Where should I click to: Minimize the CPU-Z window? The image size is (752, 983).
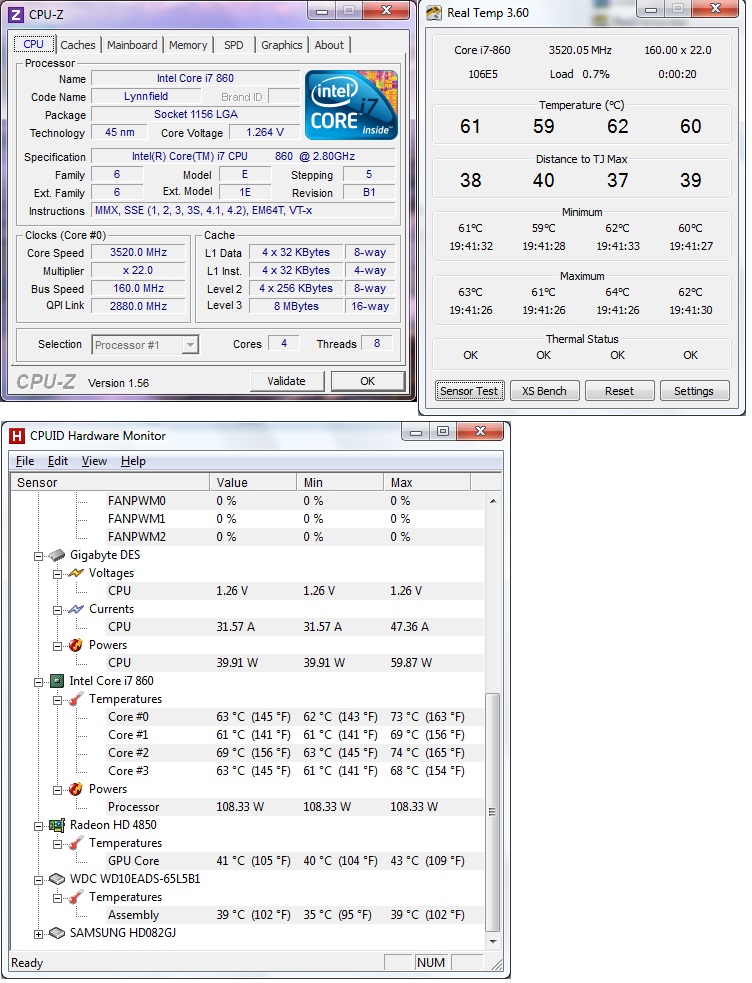point(321,11)
